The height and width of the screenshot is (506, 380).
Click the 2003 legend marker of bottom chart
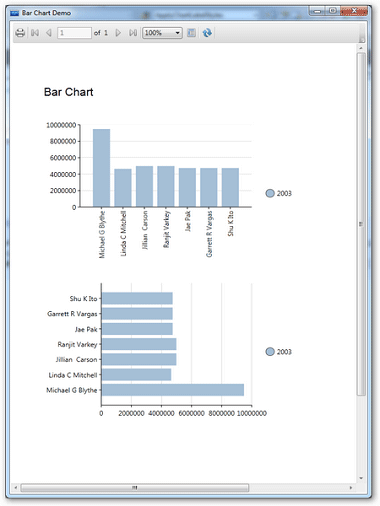270,352
